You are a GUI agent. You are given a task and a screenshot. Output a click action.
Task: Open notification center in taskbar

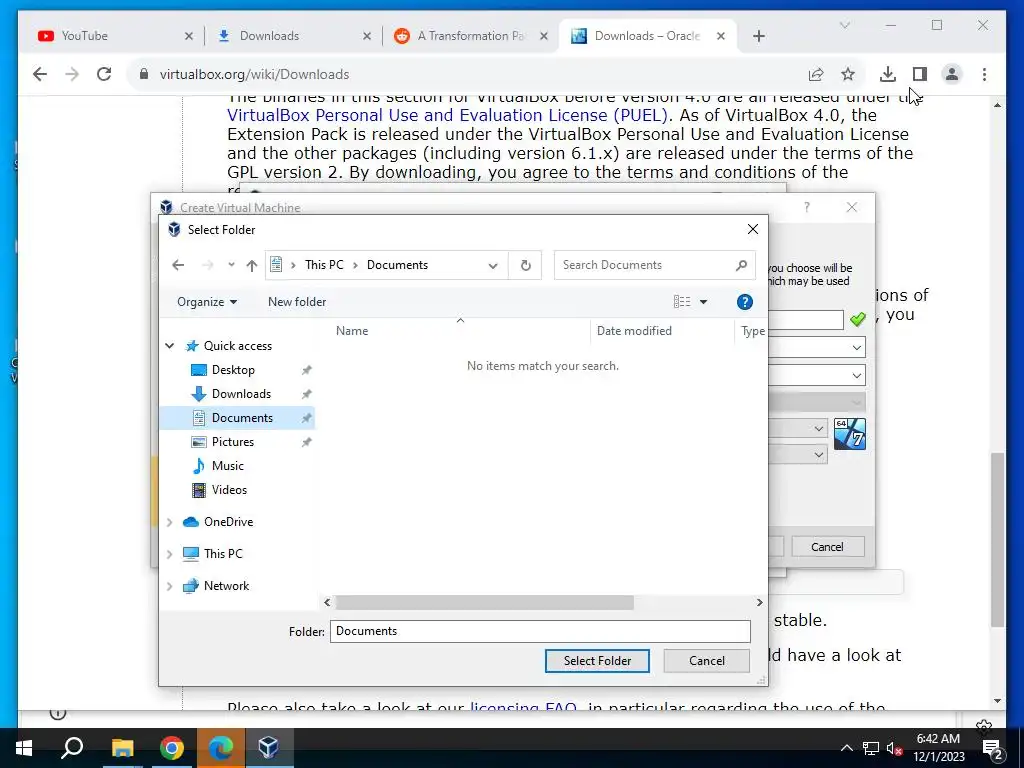point(992,749)
